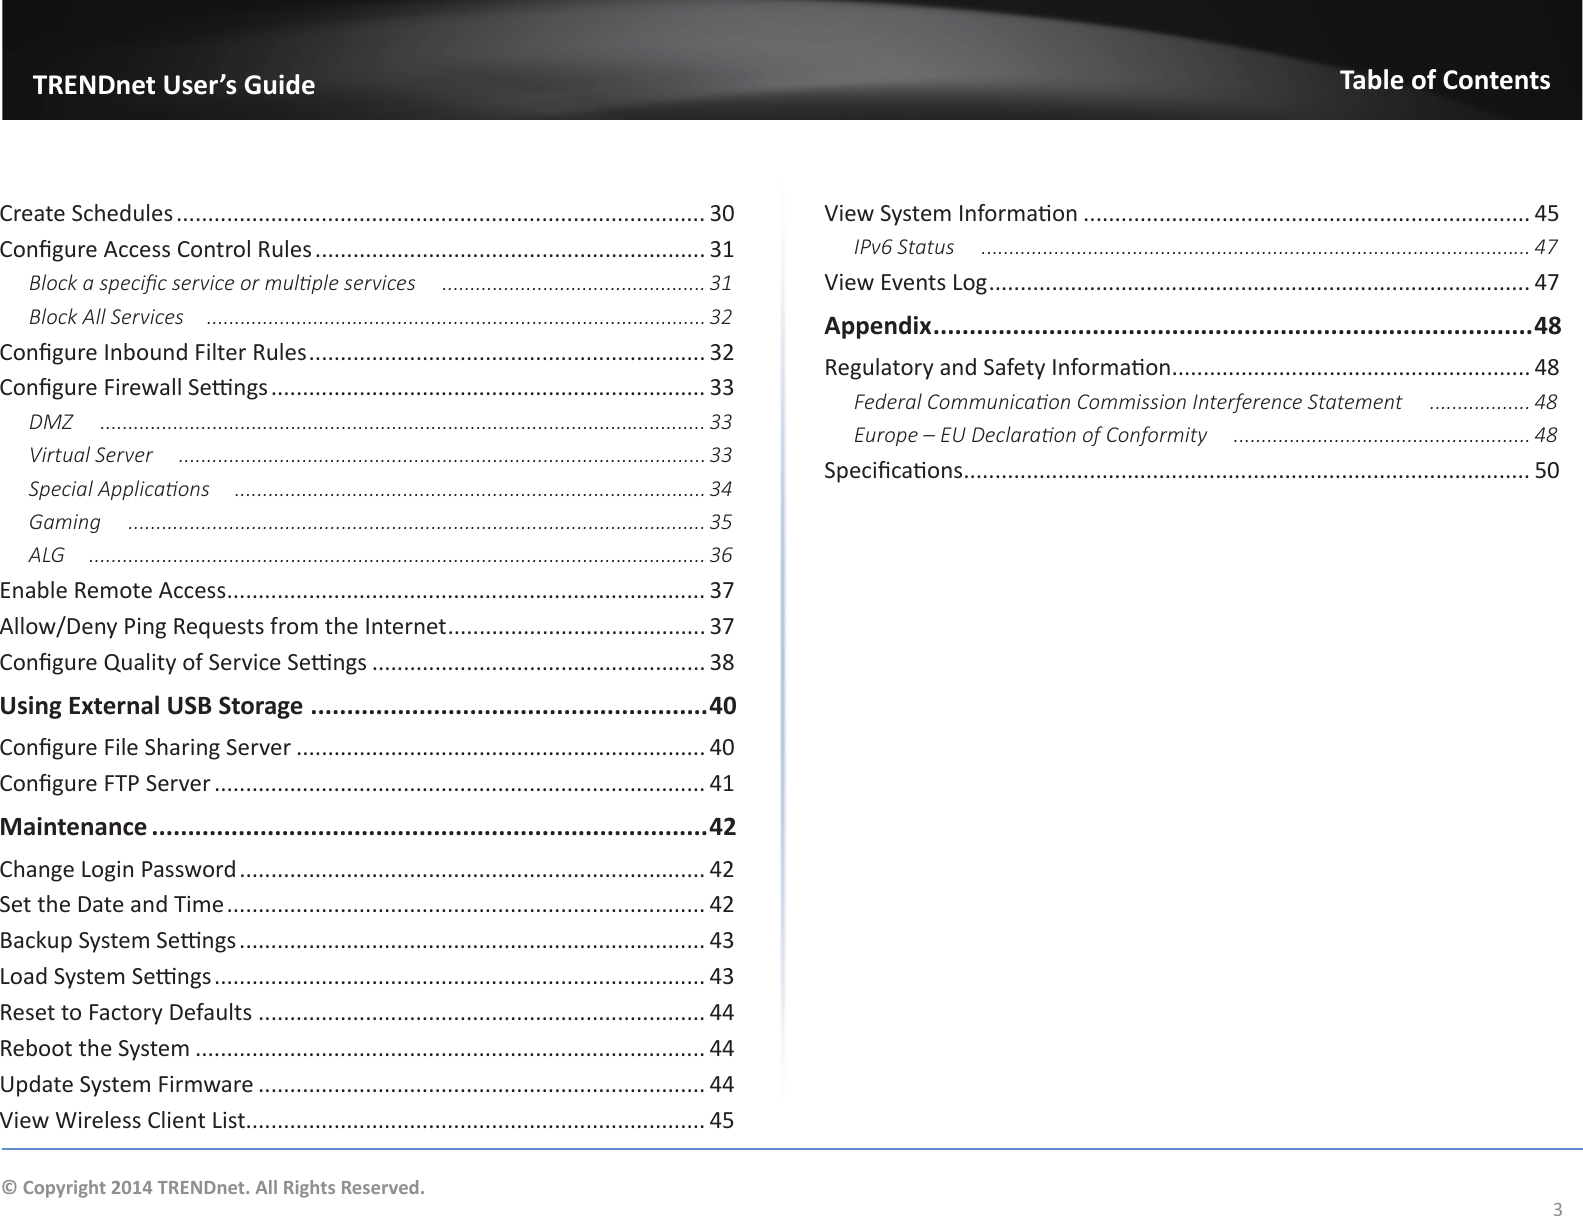Open the Specifications entry
Image resolution: width=1583 pixels, height=1216 pixels.
pos(1191,471)
